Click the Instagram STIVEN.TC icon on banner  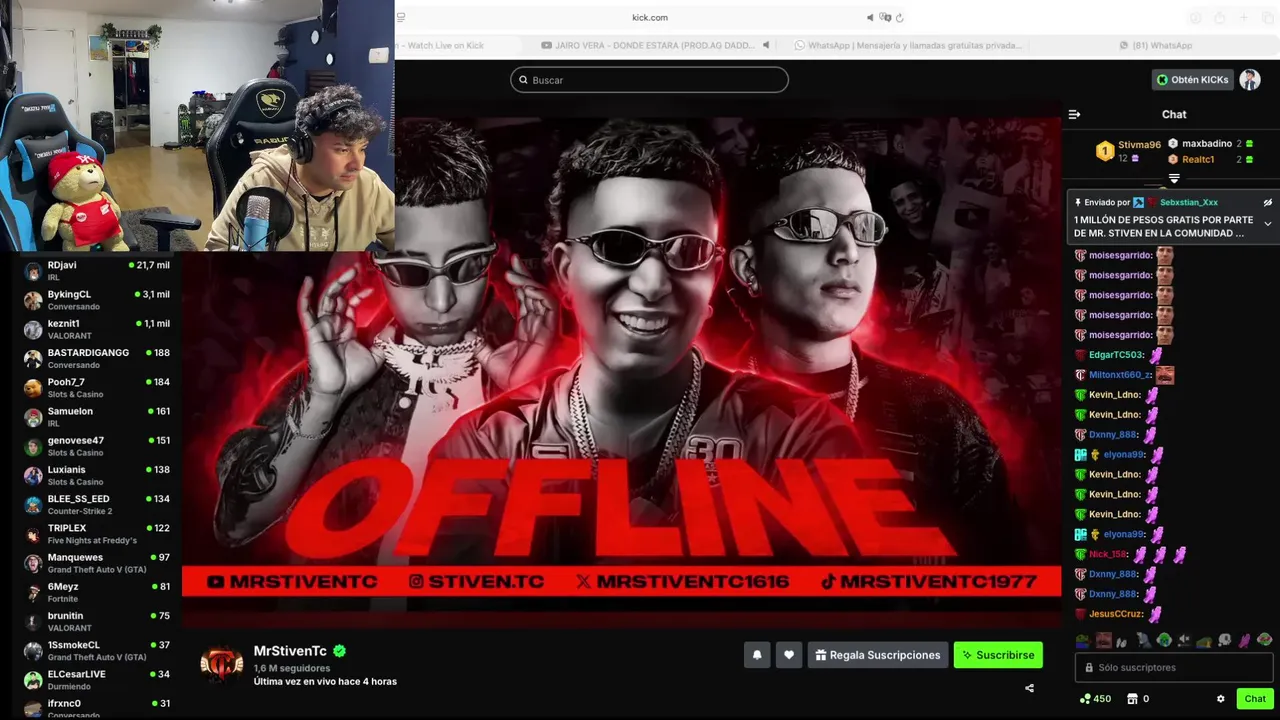coord(416,581)
